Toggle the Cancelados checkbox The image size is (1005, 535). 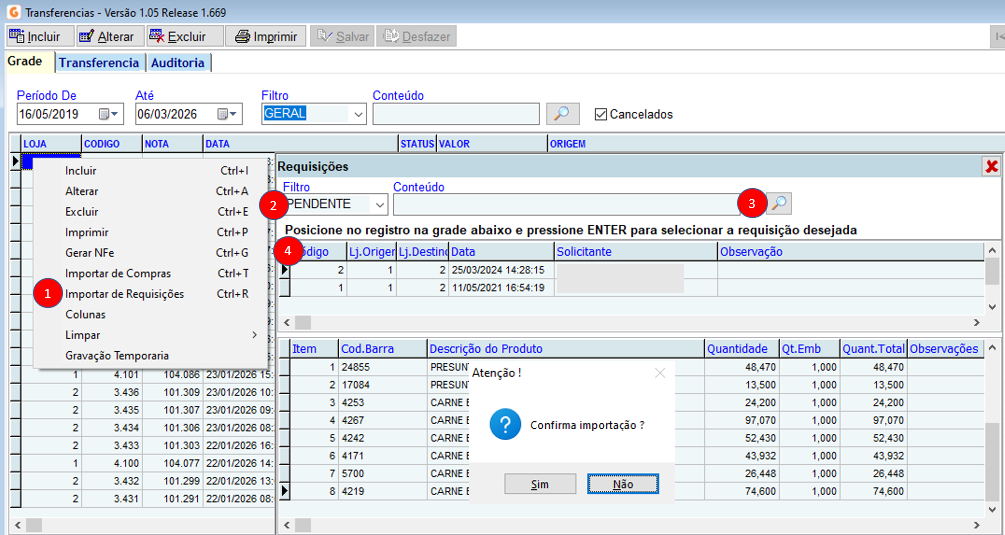point(601,114)
